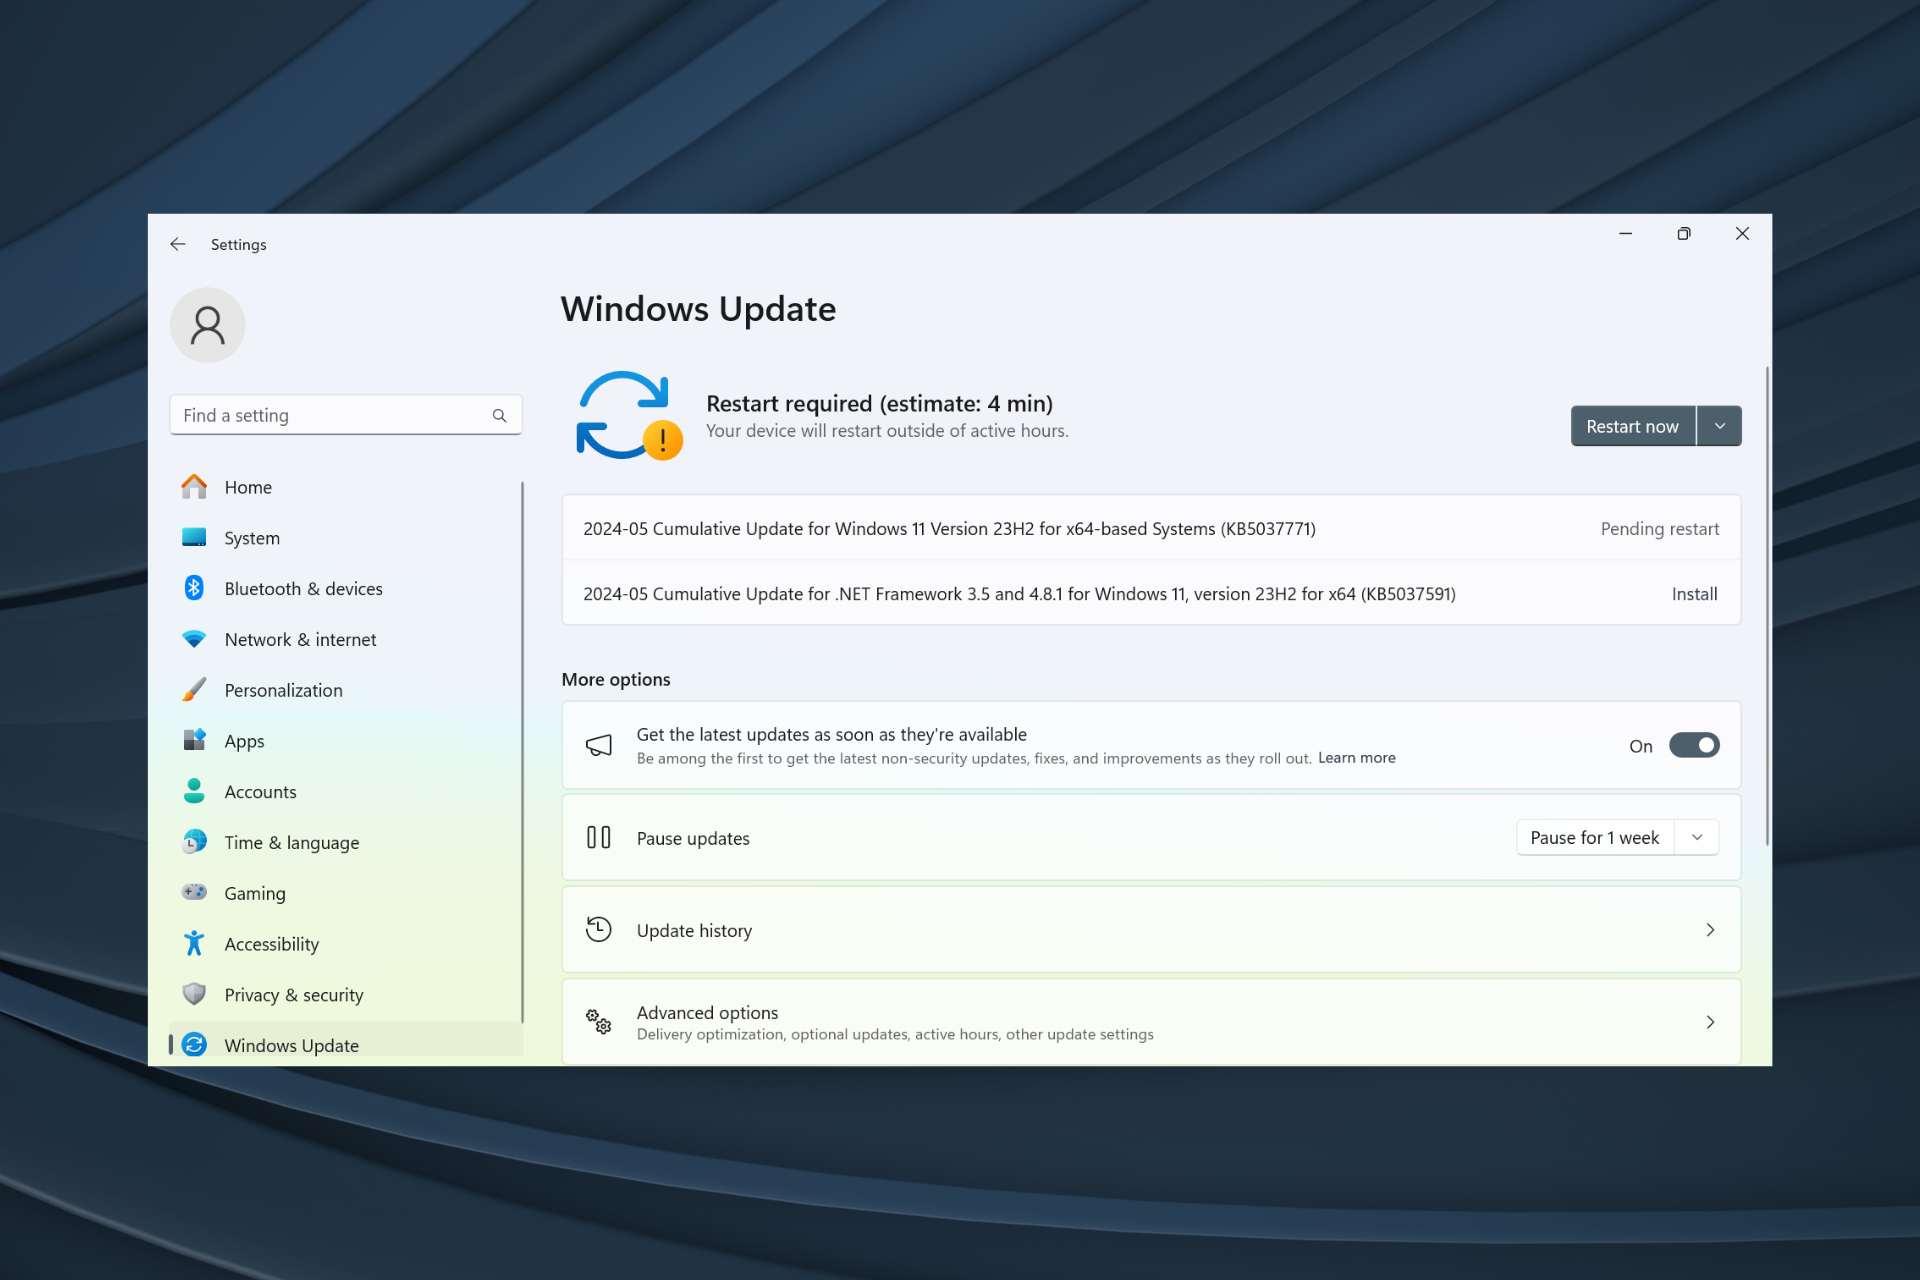Expand the Restart now dropdown arrow
1920x1280 pixels.
pos(1720,426)
